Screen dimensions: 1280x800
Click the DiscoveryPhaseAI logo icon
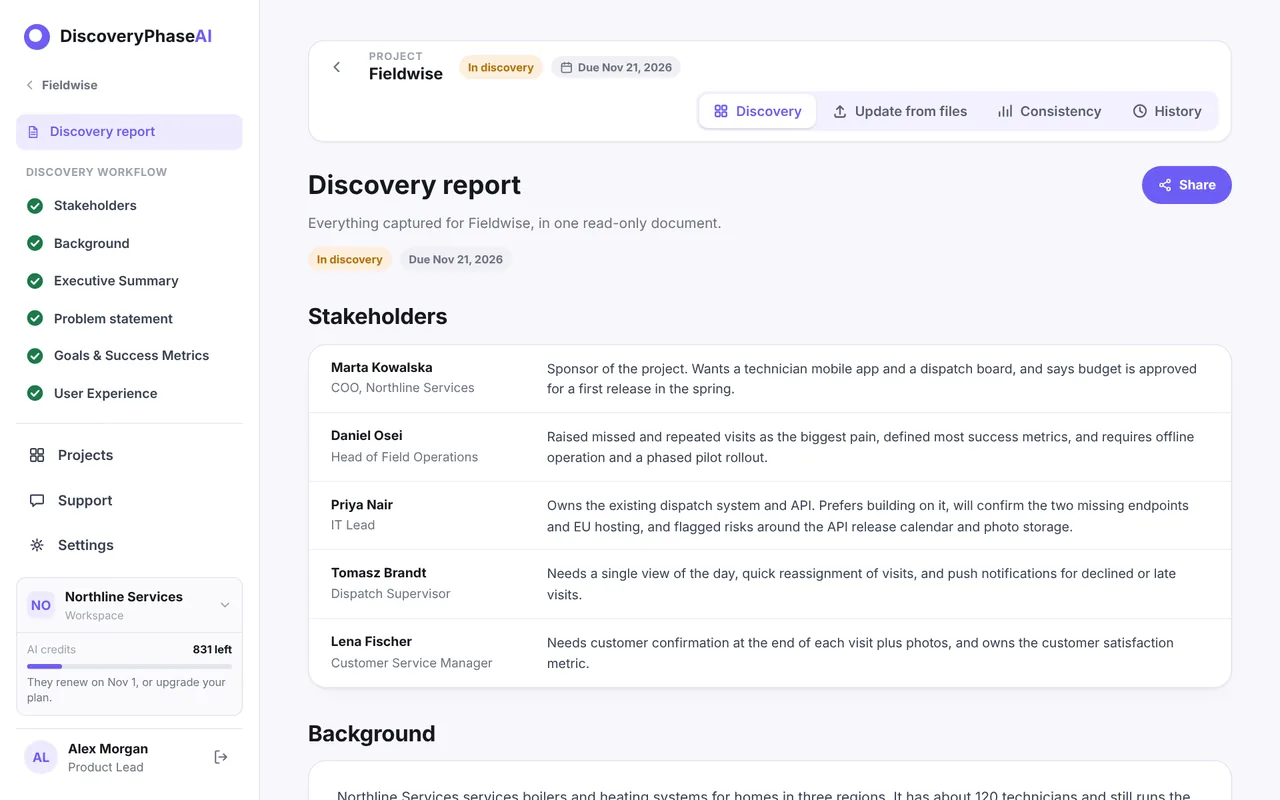click(x=37, y=37)
